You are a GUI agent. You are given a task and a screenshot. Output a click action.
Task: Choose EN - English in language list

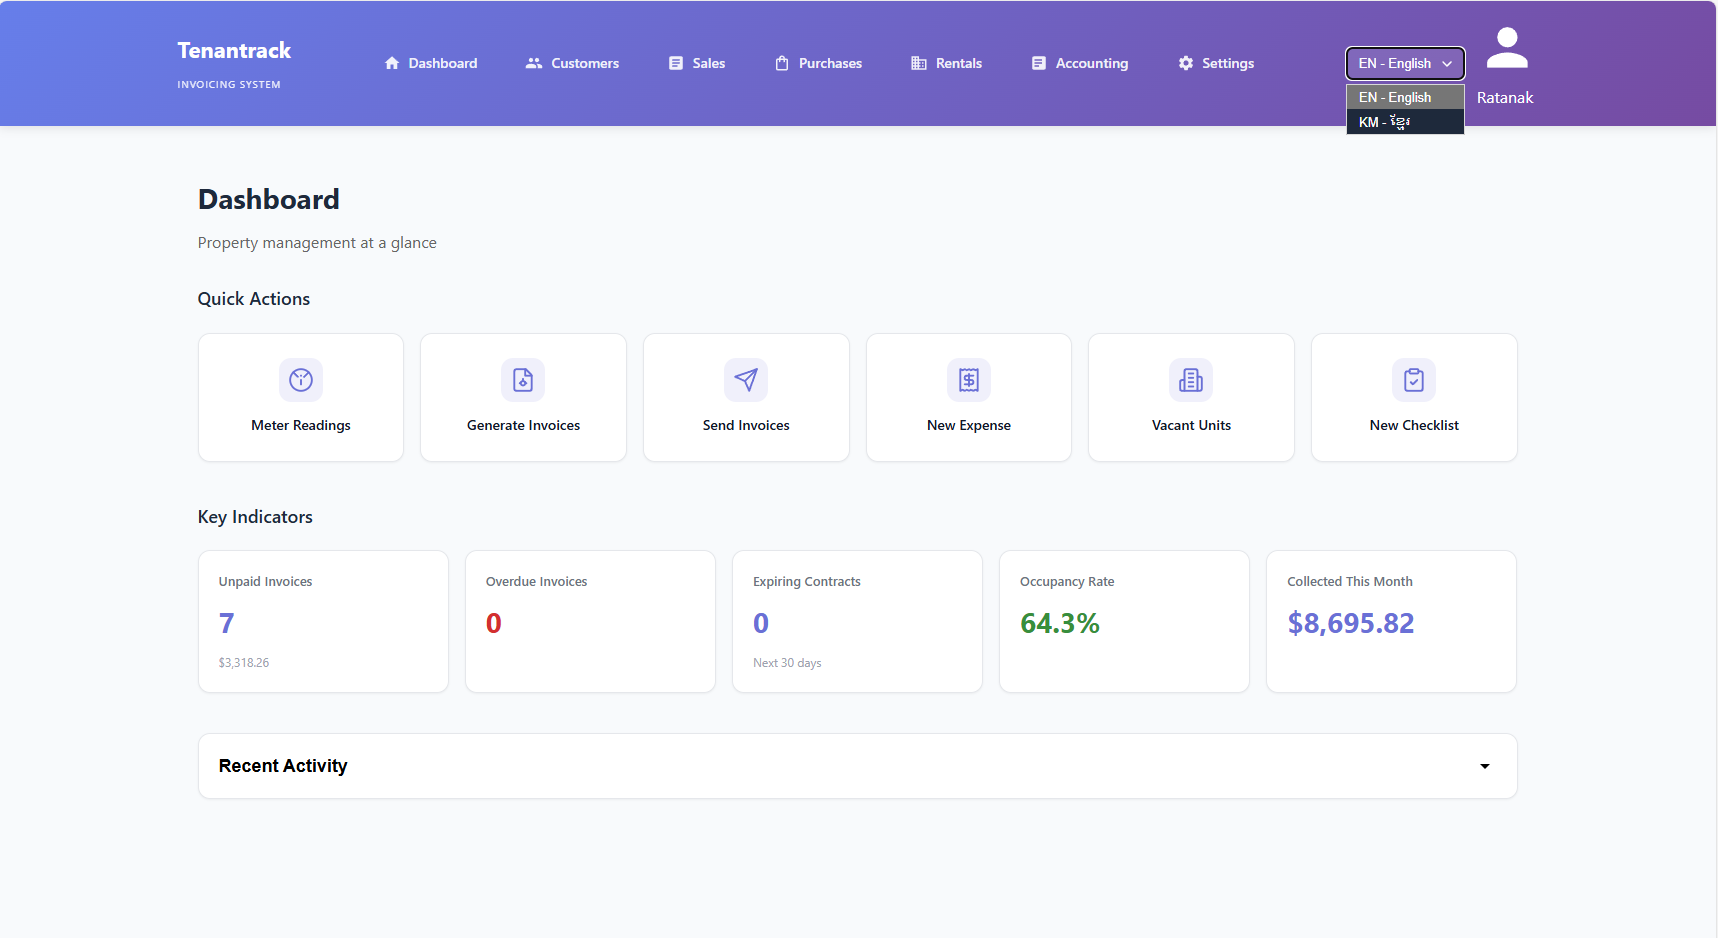[1405, 97]
